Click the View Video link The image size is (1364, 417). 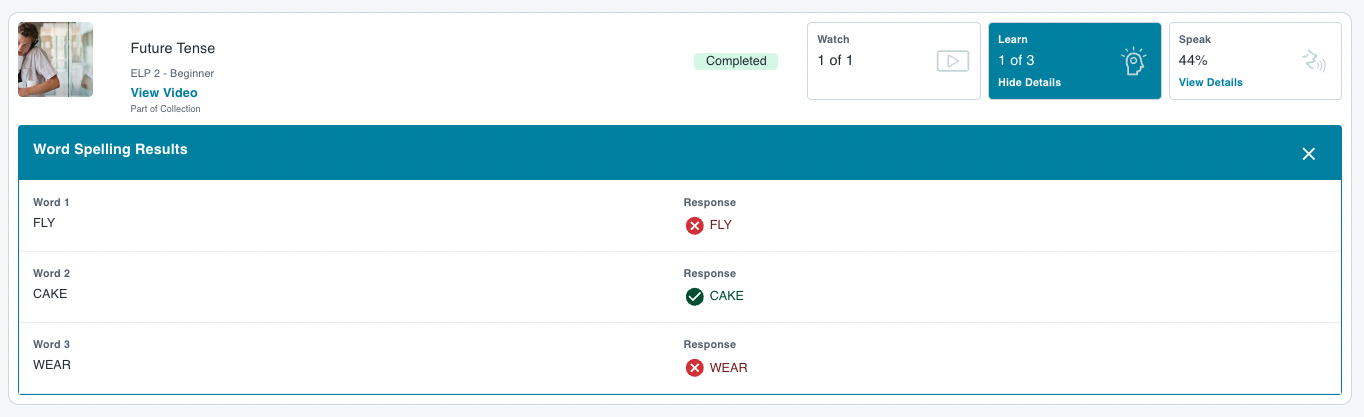click(x=164, y=93)
